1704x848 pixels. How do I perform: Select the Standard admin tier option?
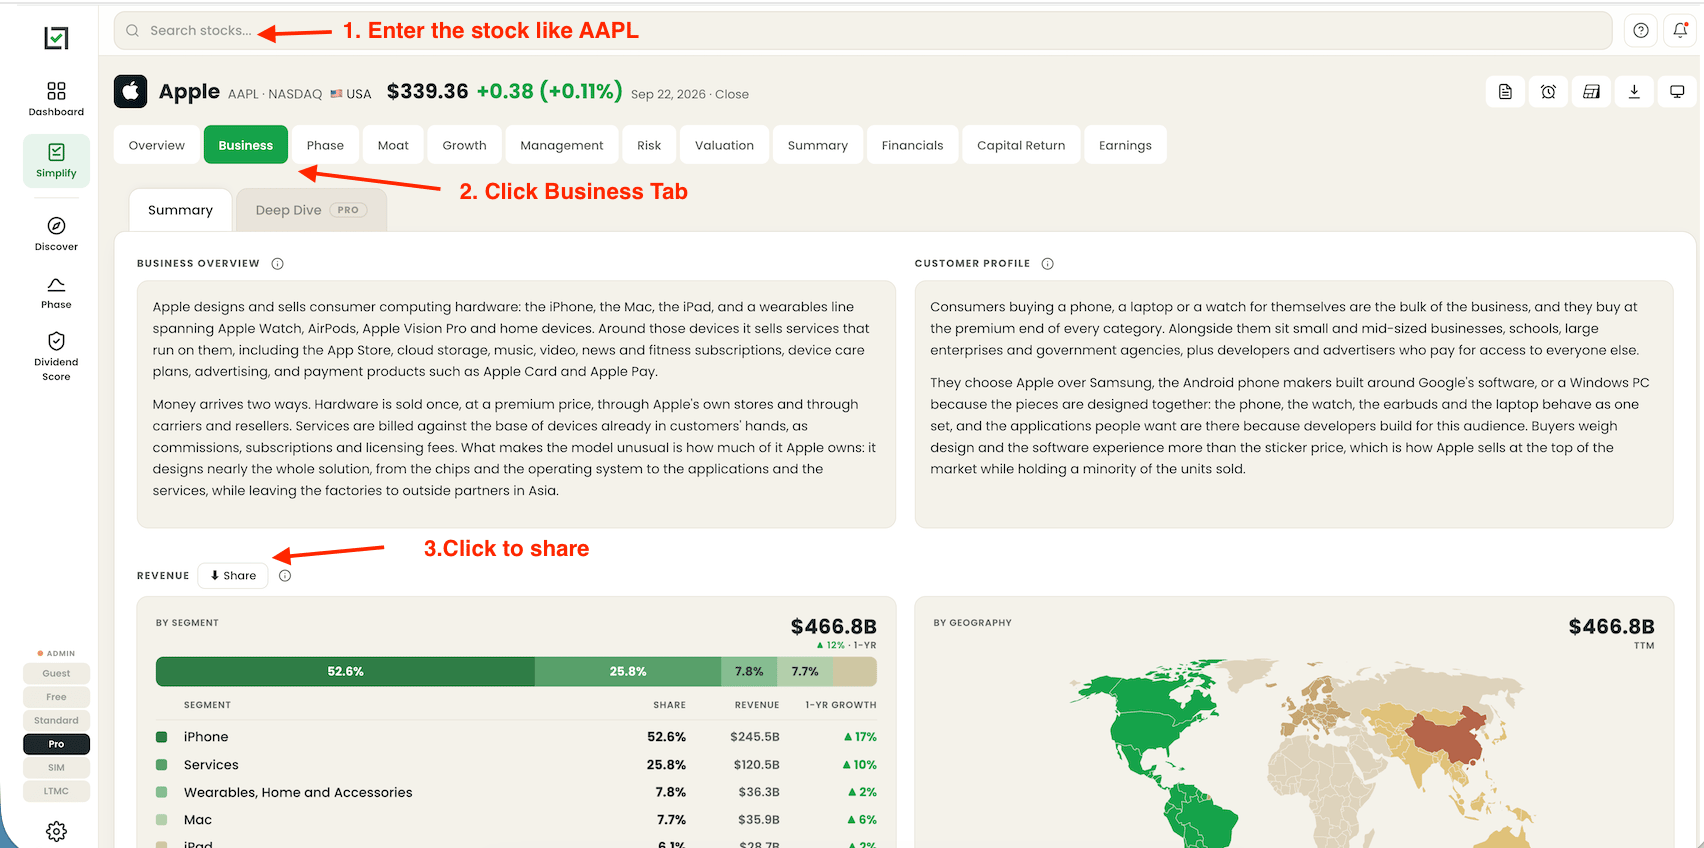point(56,720)
